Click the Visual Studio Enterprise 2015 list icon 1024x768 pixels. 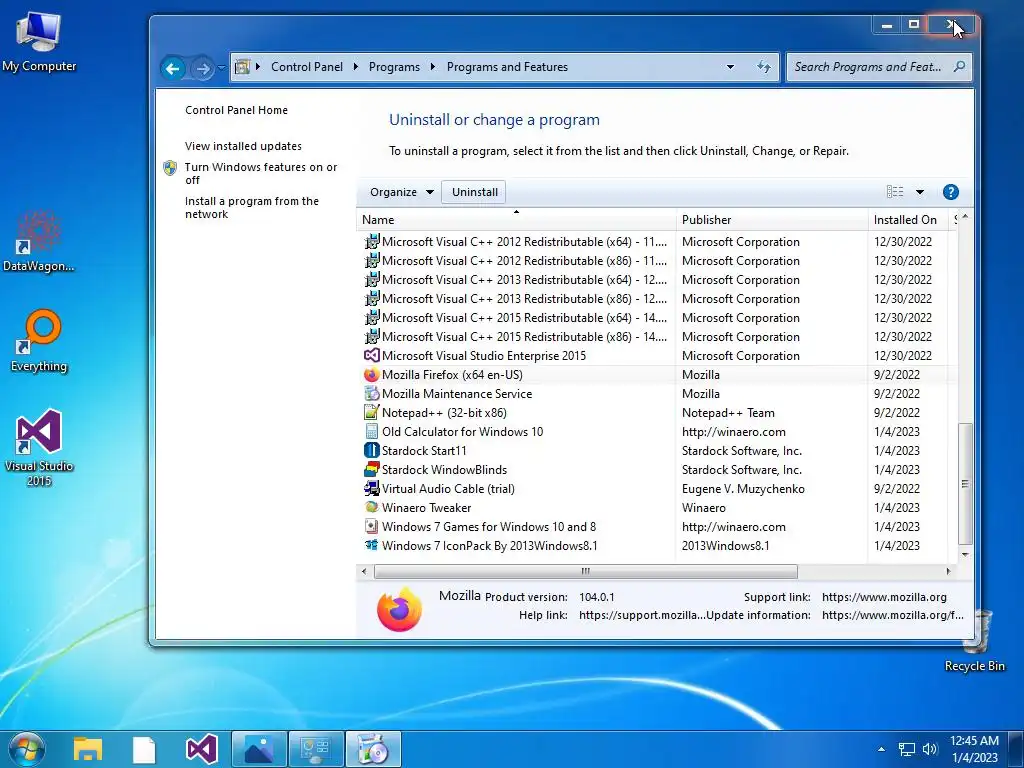[372, 355]
